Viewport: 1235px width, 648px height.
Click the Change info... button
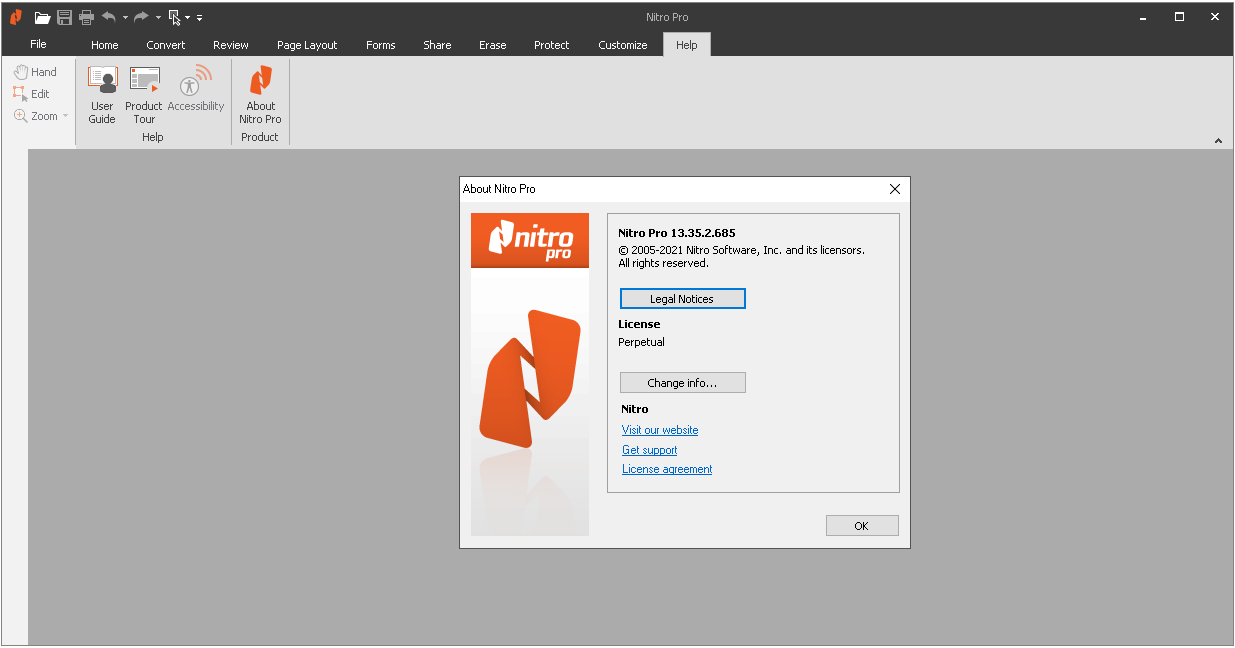[683, 383]
